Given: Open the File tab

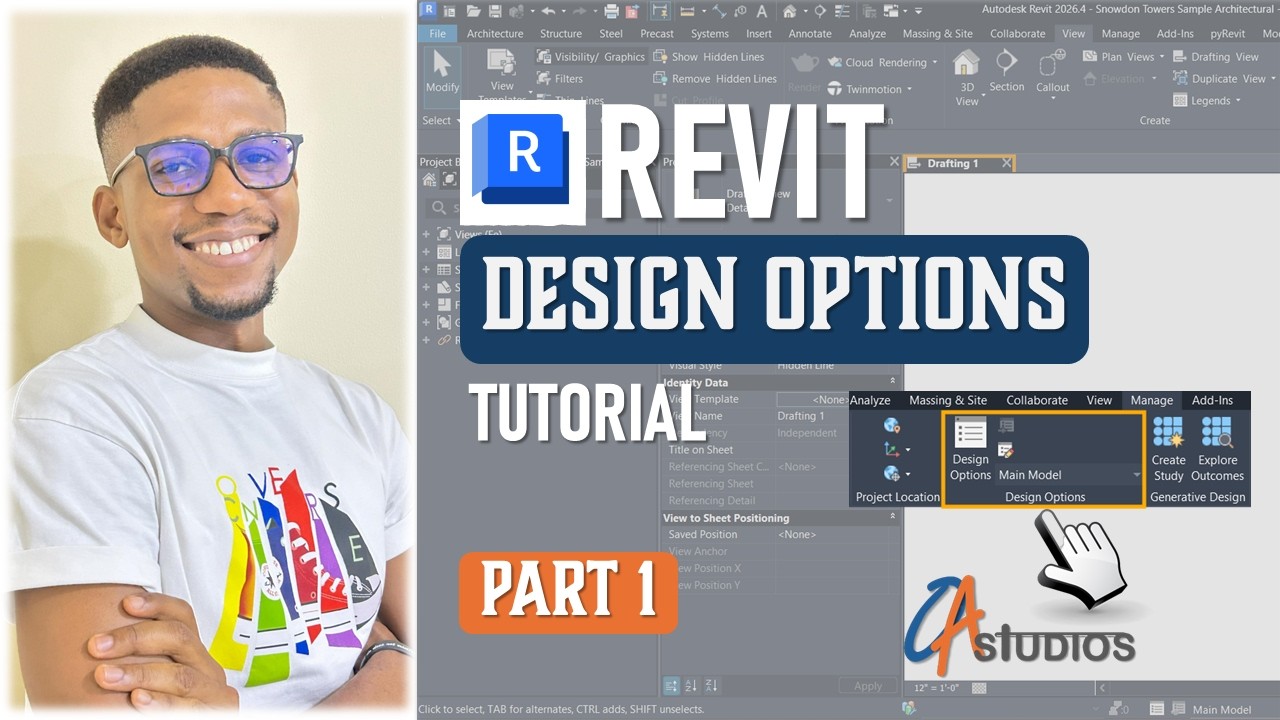Looking at the screenshot, I should tap(437, 34).
